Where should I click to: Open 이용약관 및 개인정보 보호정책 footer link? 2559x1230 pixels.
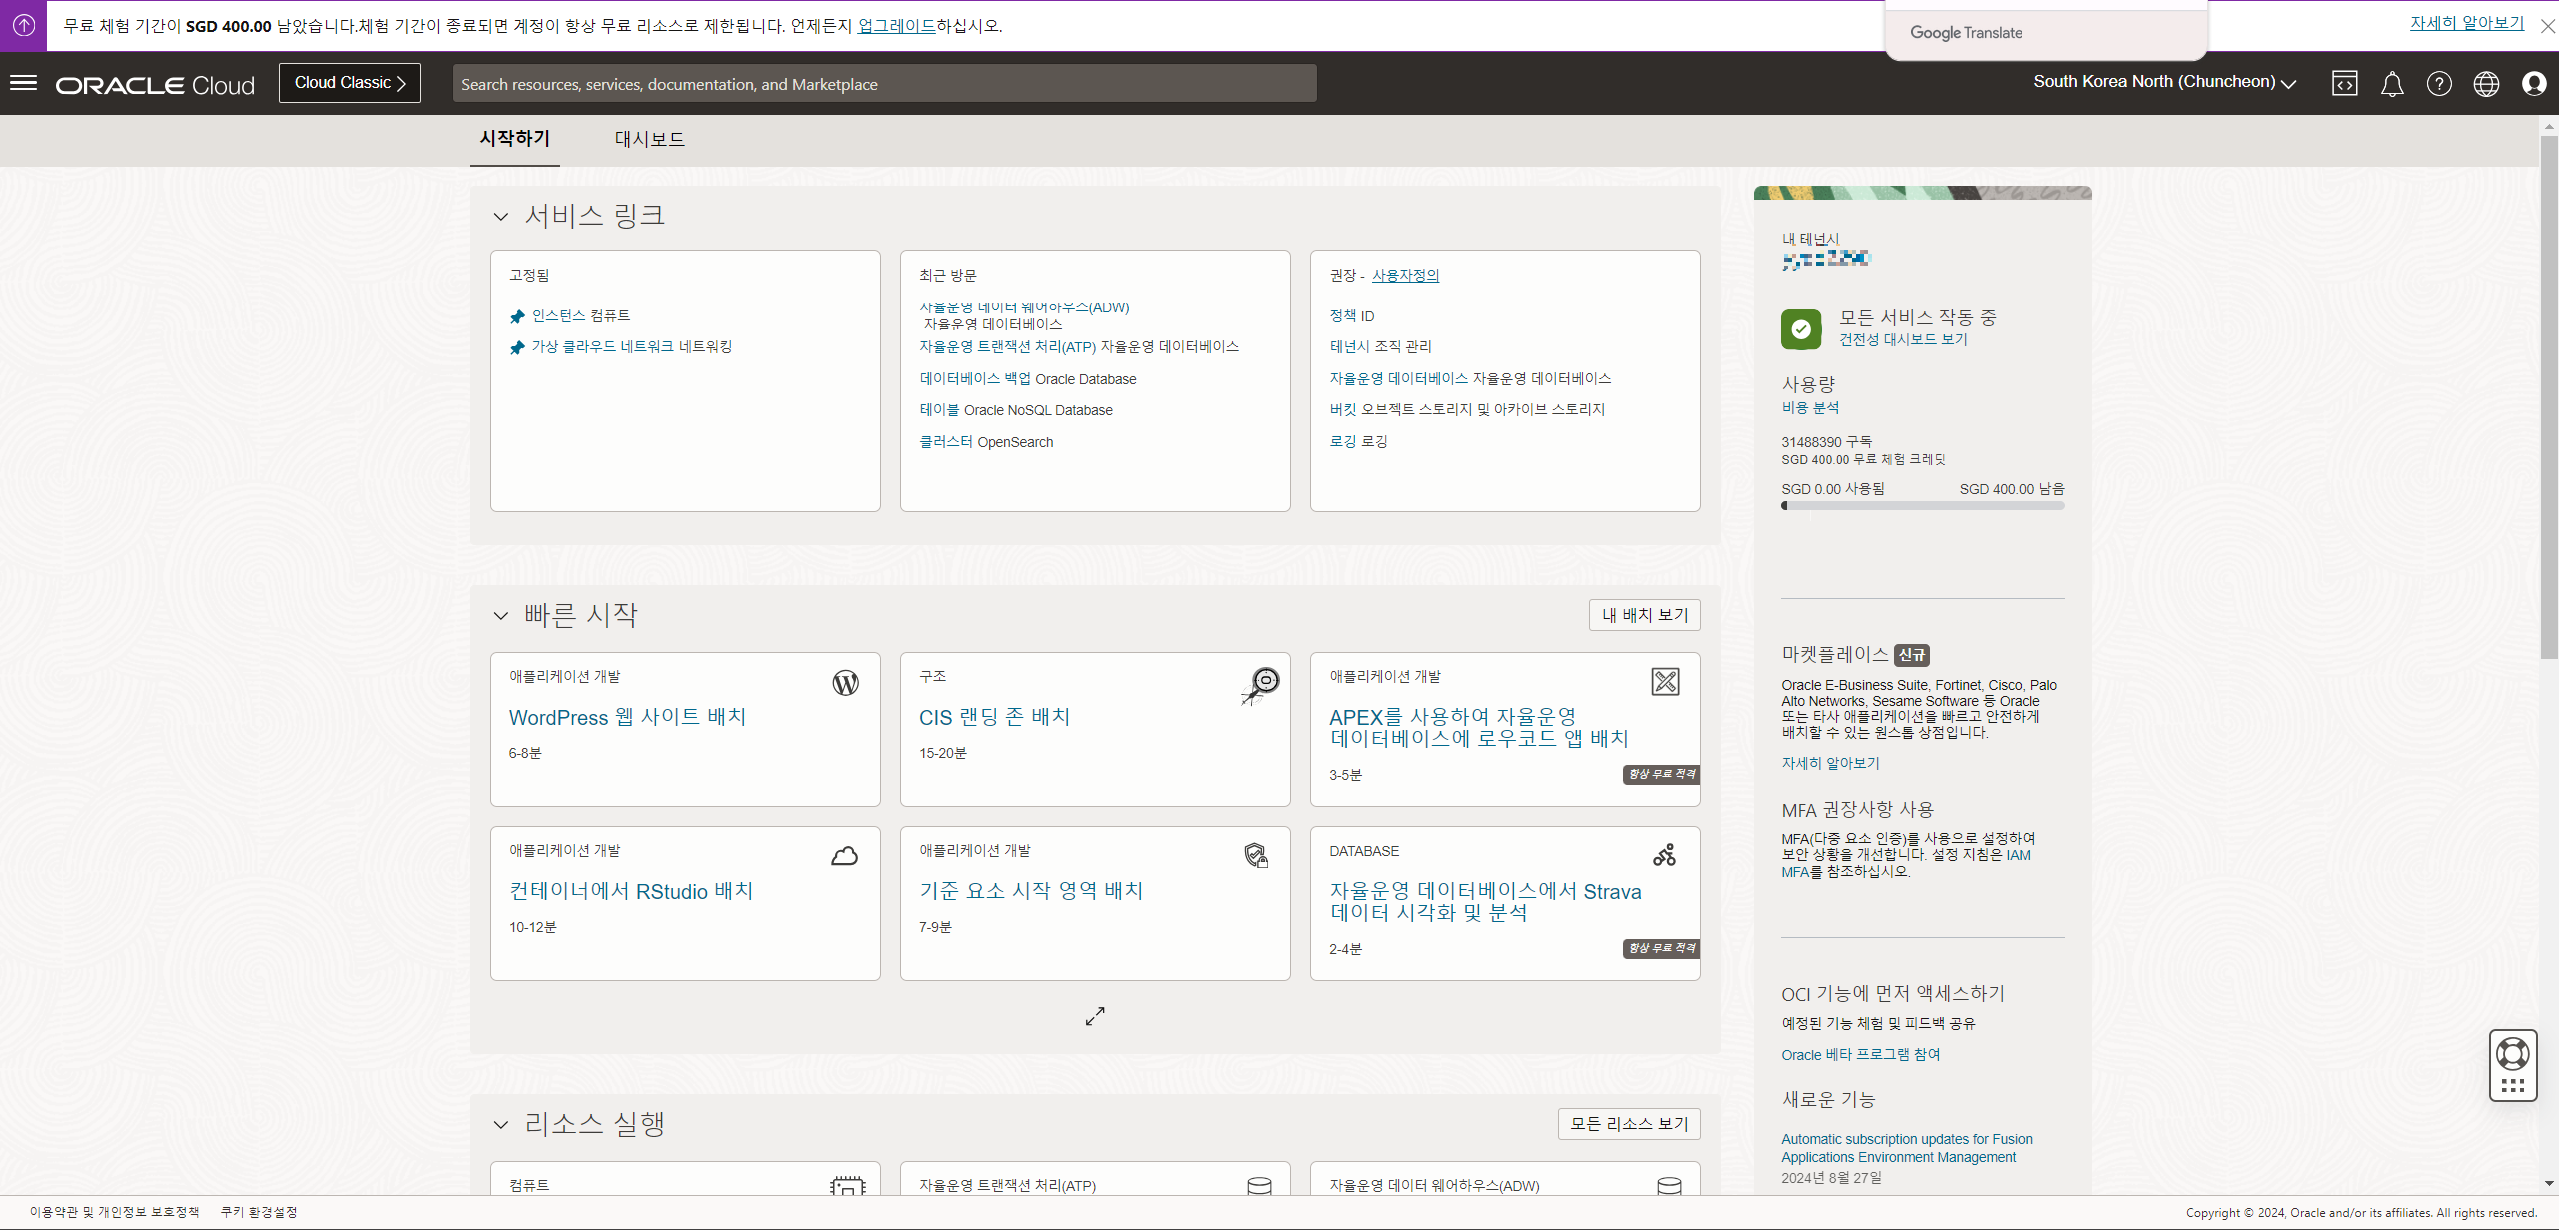coord(114,1212)
